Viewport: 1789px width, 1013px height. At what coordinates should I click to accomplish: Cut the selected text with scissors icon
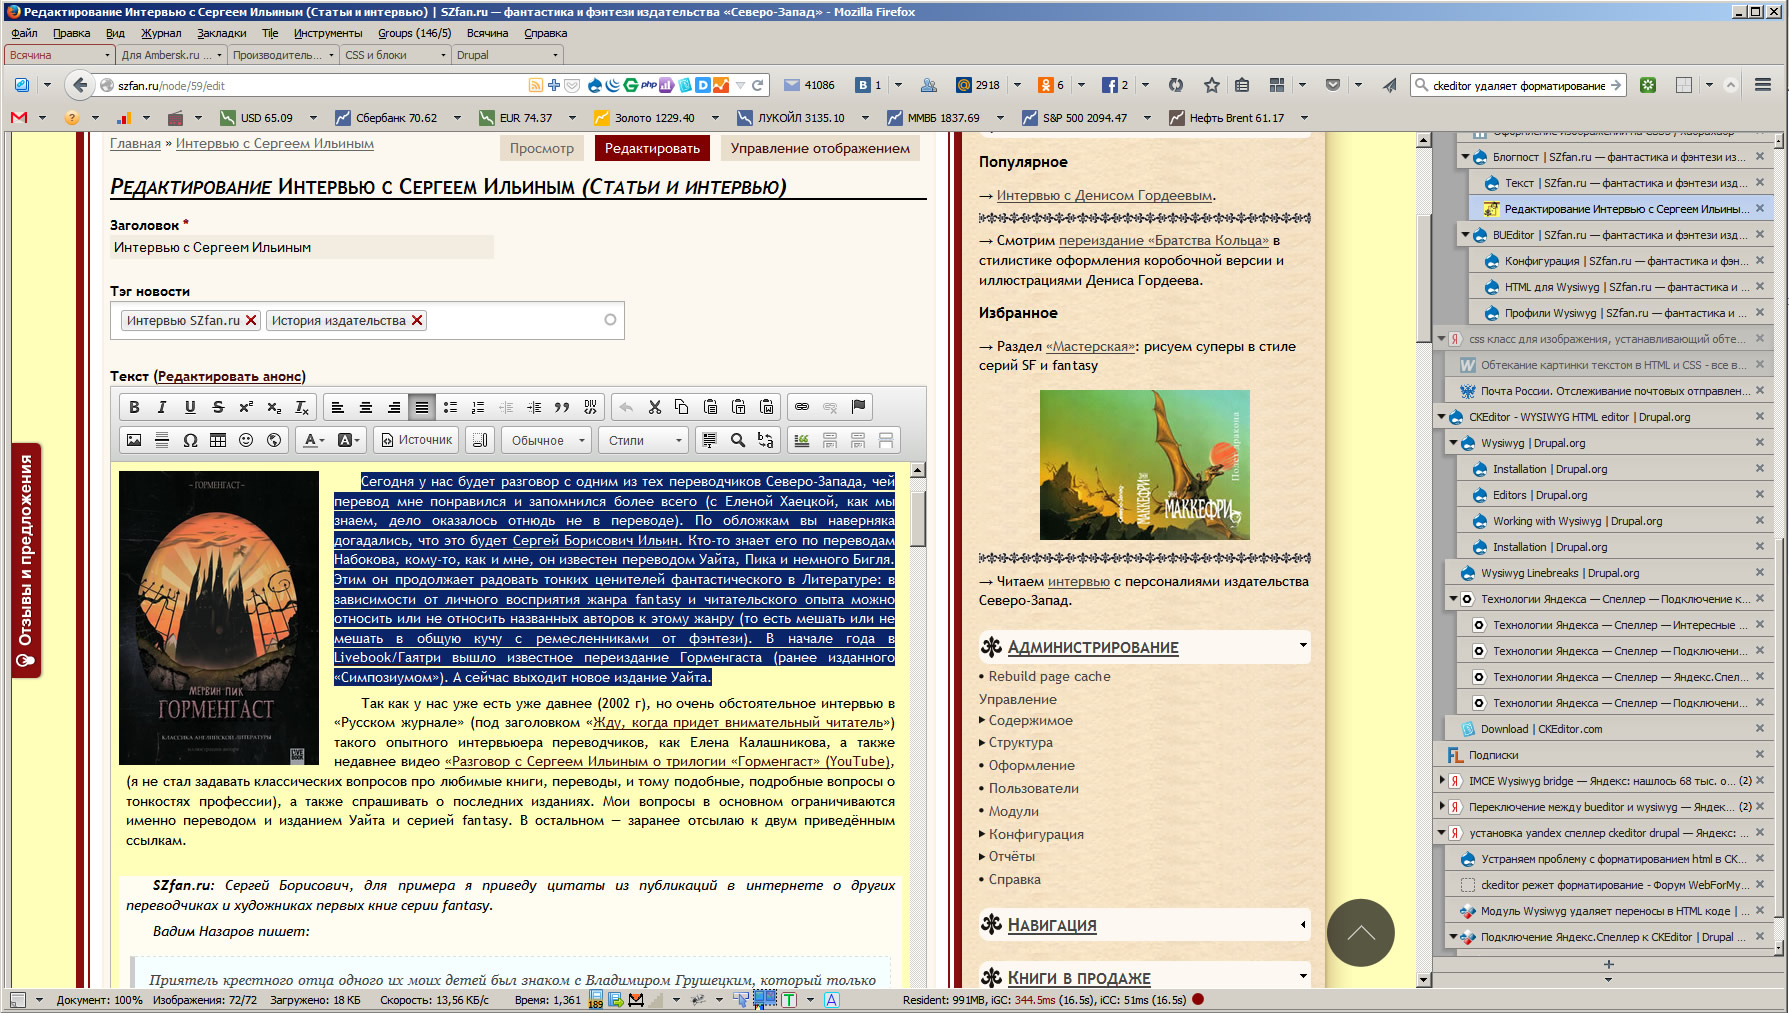pos(654,407)
